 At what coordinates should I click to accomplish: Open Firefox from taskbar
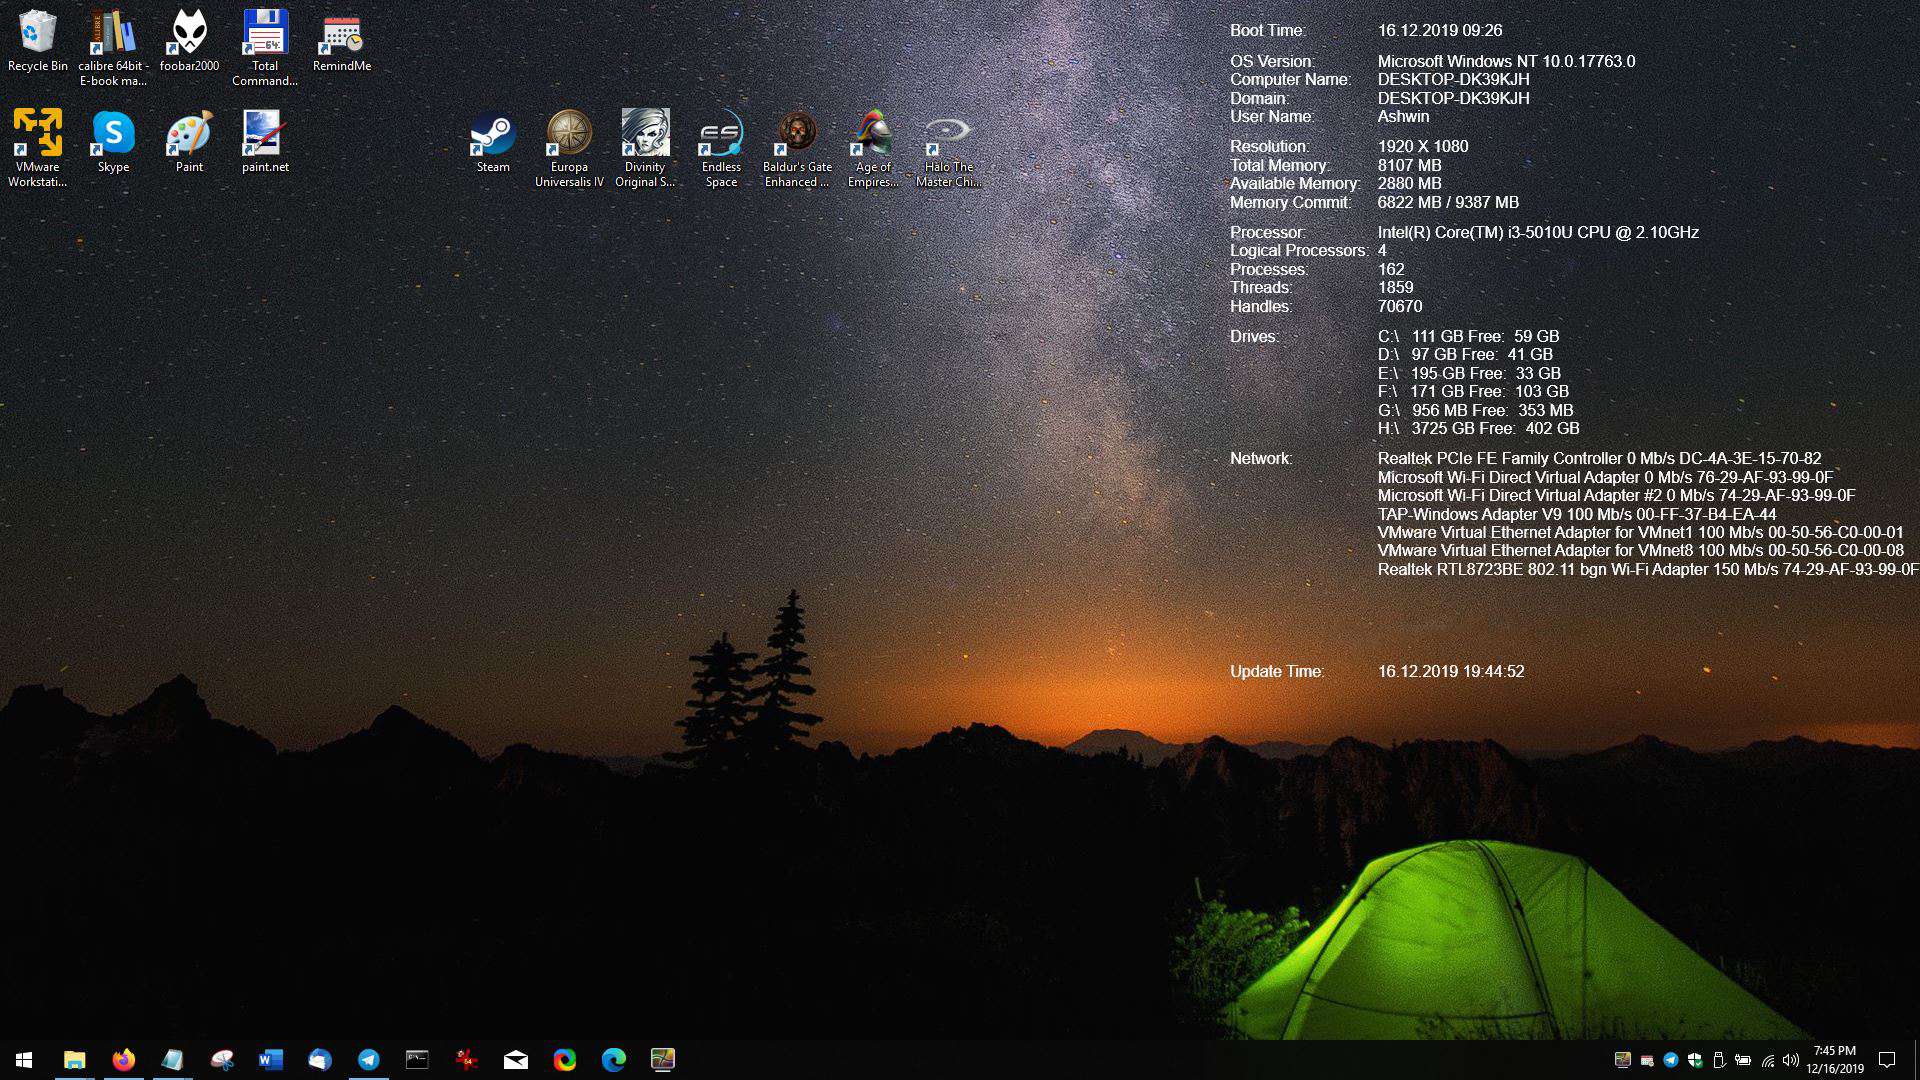pos(123,1059)
